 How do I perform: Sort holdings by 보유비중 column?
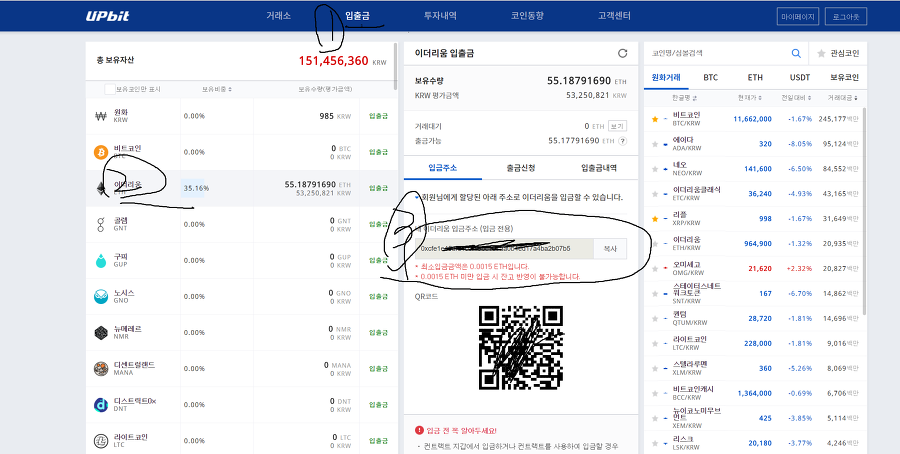pos(217,90)
